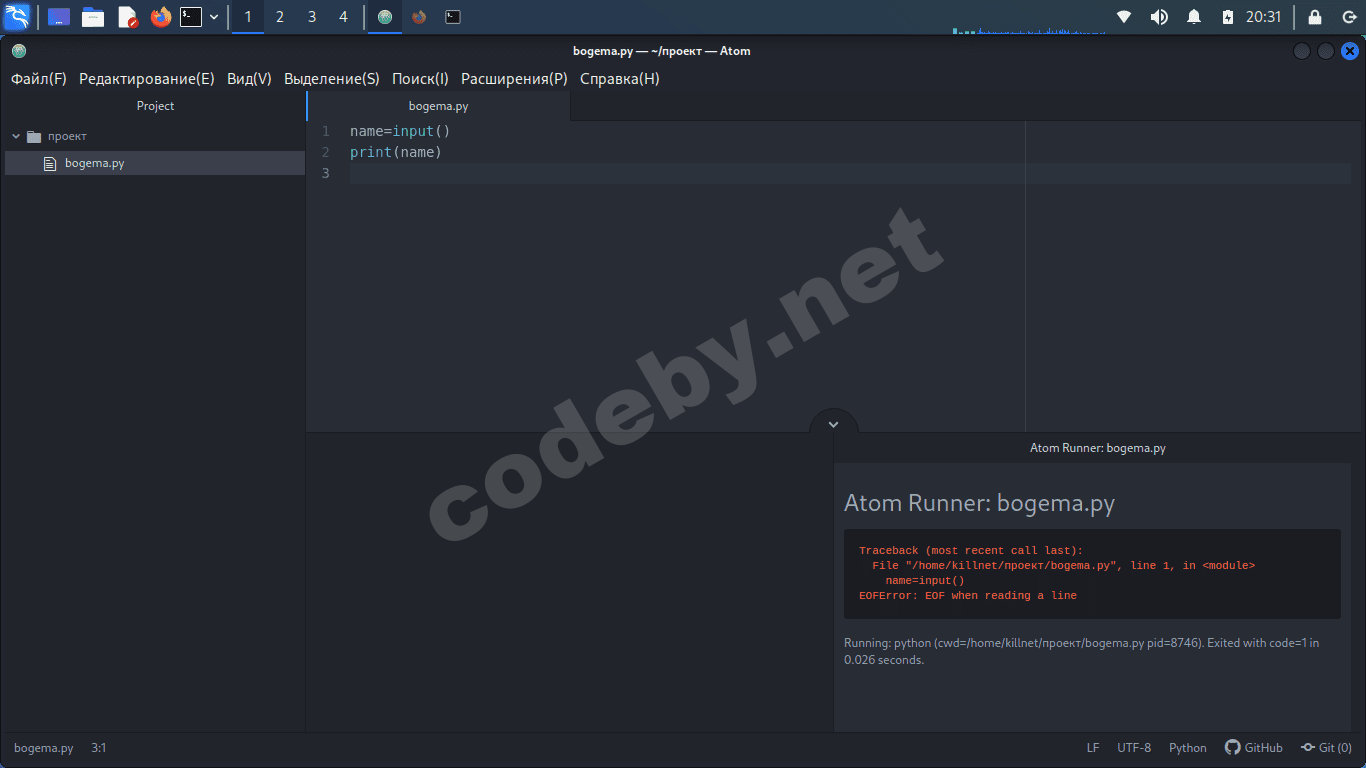Viewport: 1366px width, 768px height.
Task: Switch to workspace 3
Action: [312, 17]
